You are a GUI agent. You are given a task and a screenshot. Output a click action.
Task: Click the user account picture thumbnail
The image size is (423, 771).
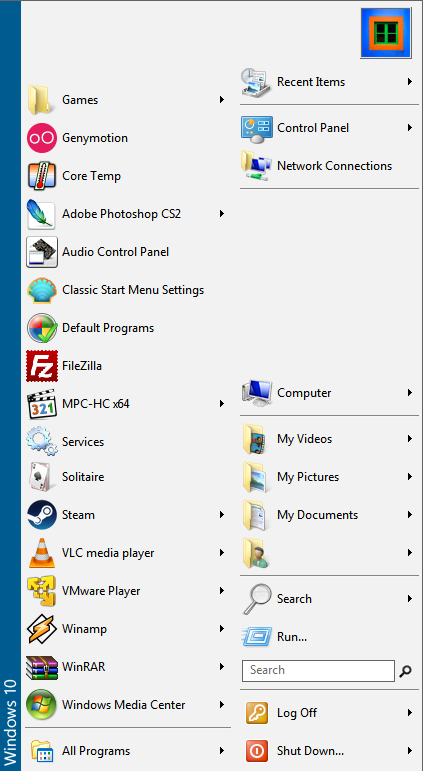pyautogui.click(x=386, y=33)
